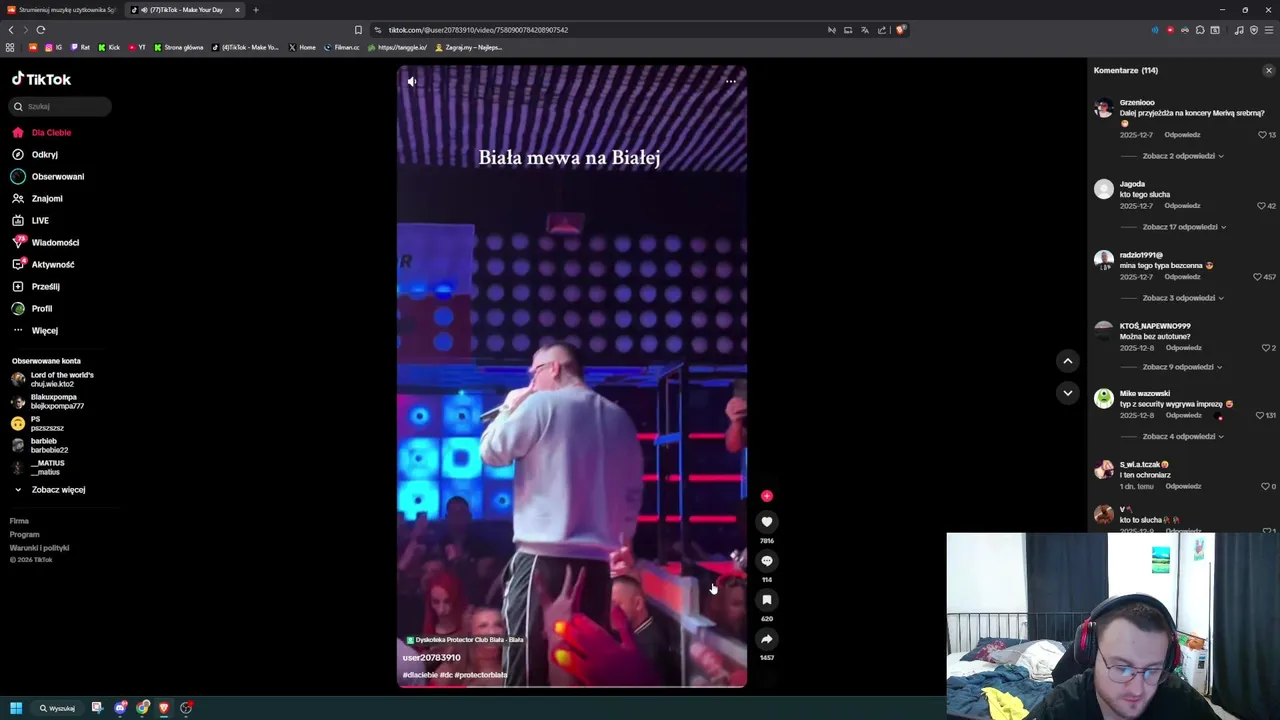The width and height of the screenshot is (1280, 720).
Task: Open the Aktywność notifications
Action: [52, 265]
